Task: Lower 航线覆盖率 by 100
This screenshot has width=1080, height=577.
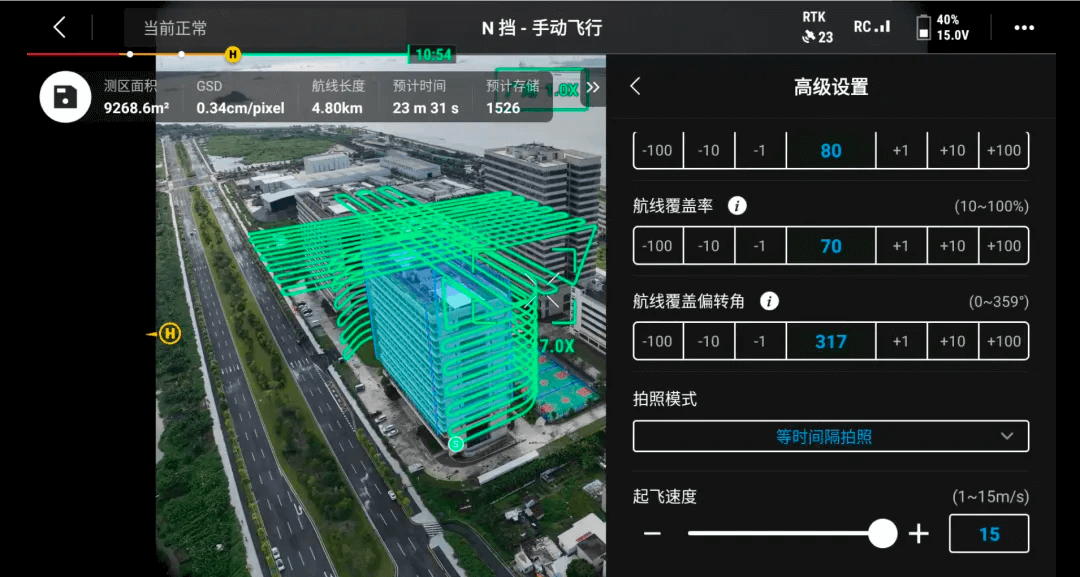Action: pos(658,246)
